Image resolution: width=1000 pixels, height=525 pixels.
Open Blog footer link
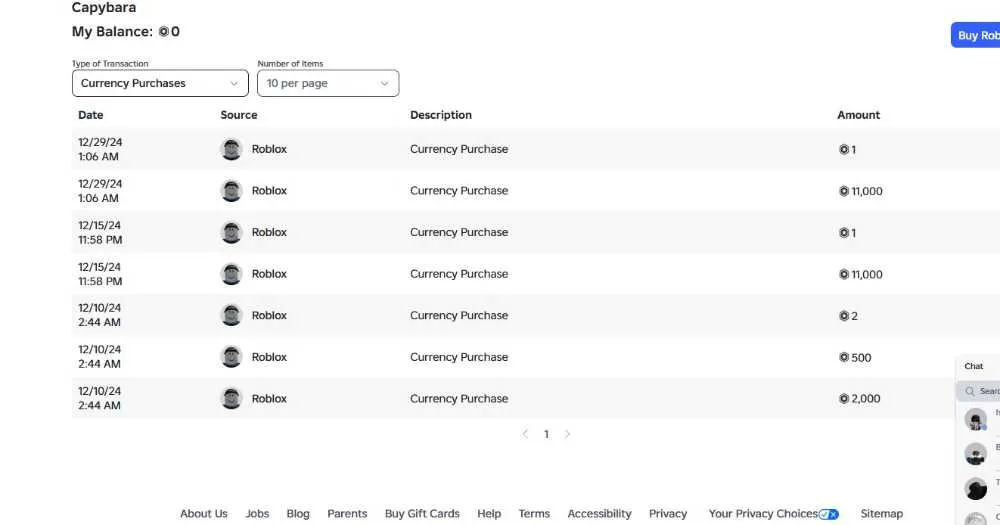(x=298, y=514)
